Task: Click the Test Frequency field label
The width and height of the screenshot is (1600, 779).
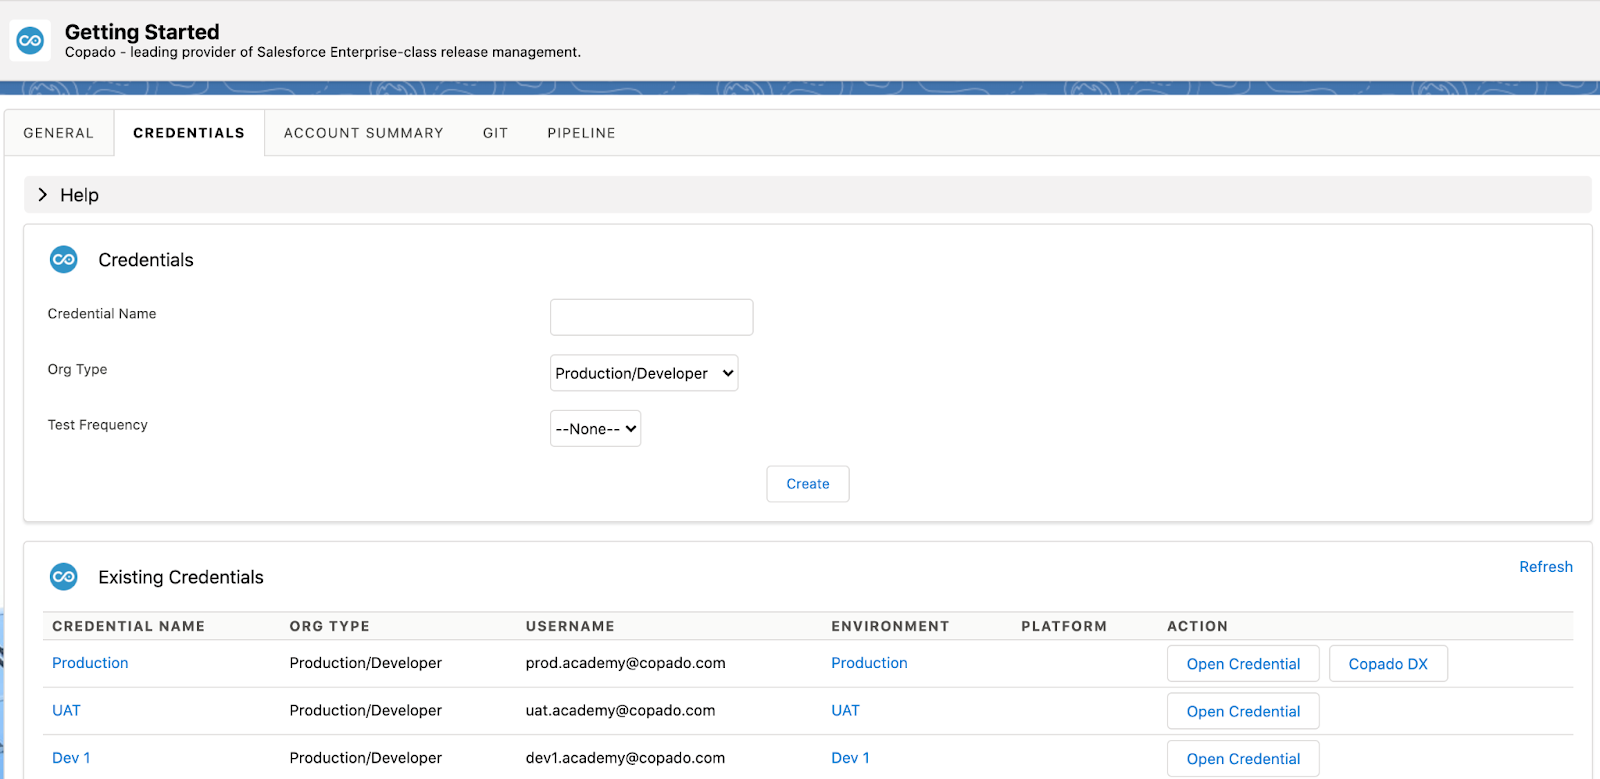Action: coord(98,425)
